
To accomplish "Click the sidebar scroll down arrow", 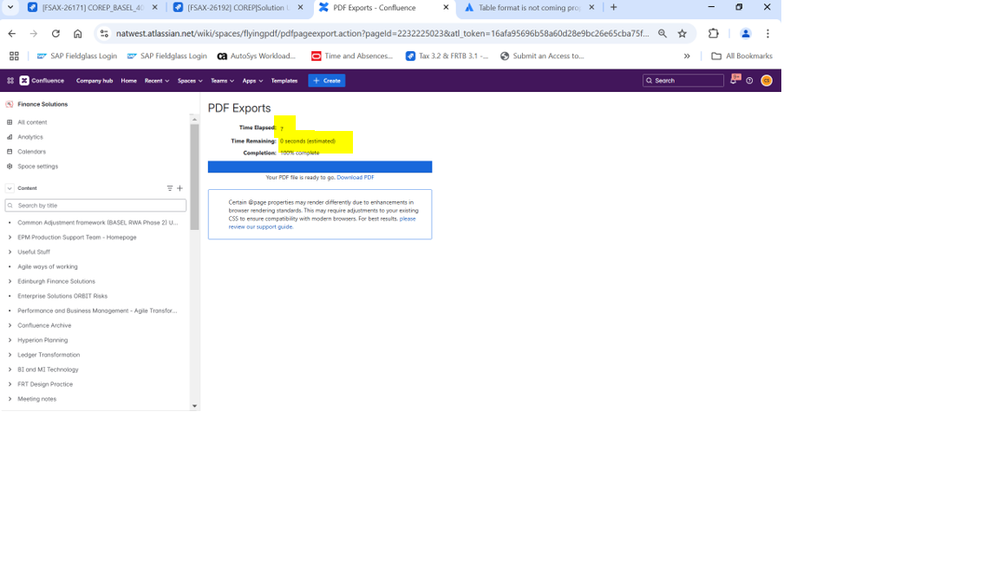I will pos(194,406).
